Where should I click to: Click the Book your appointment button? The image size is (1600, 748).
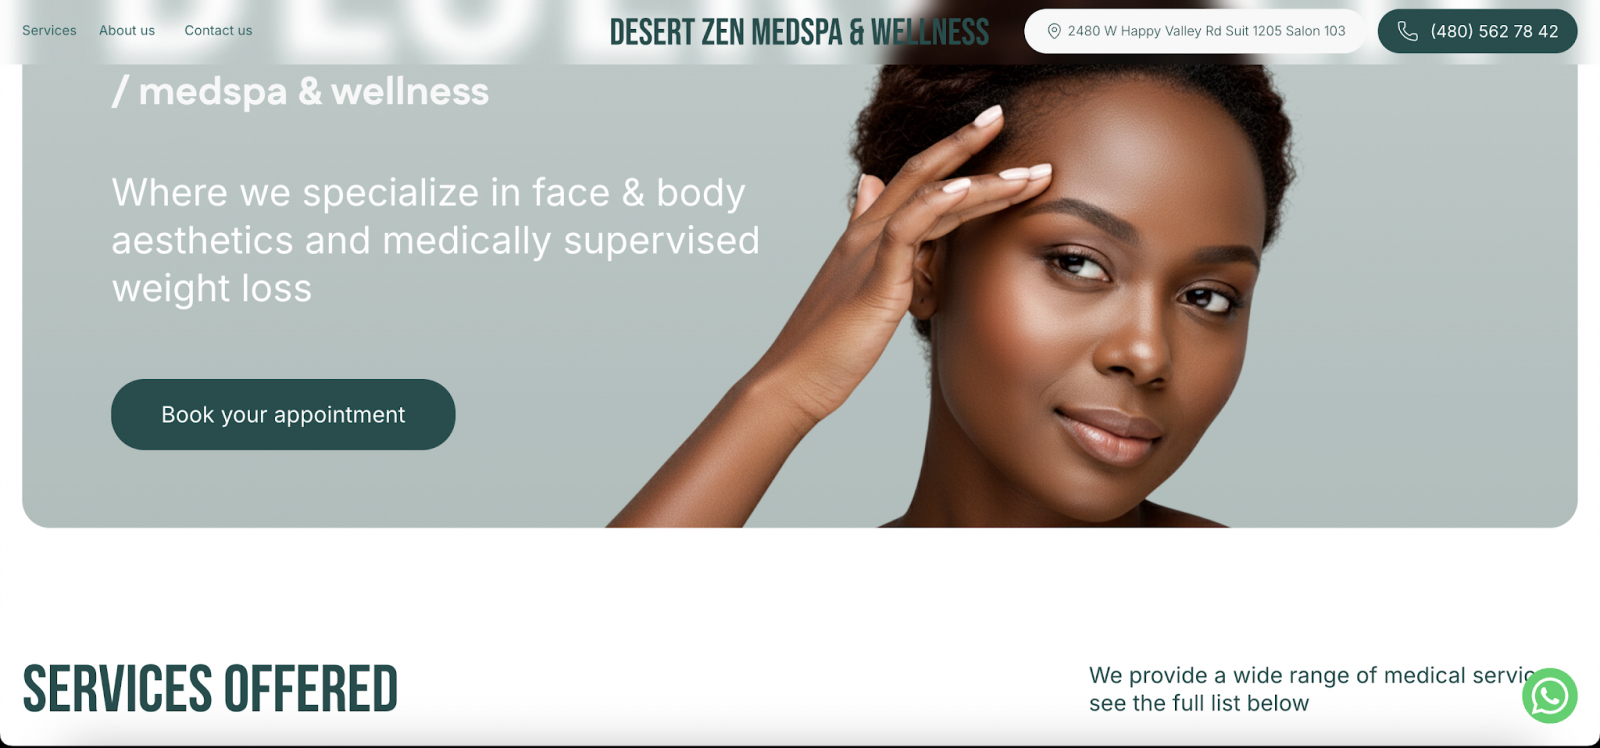[283, 414]
